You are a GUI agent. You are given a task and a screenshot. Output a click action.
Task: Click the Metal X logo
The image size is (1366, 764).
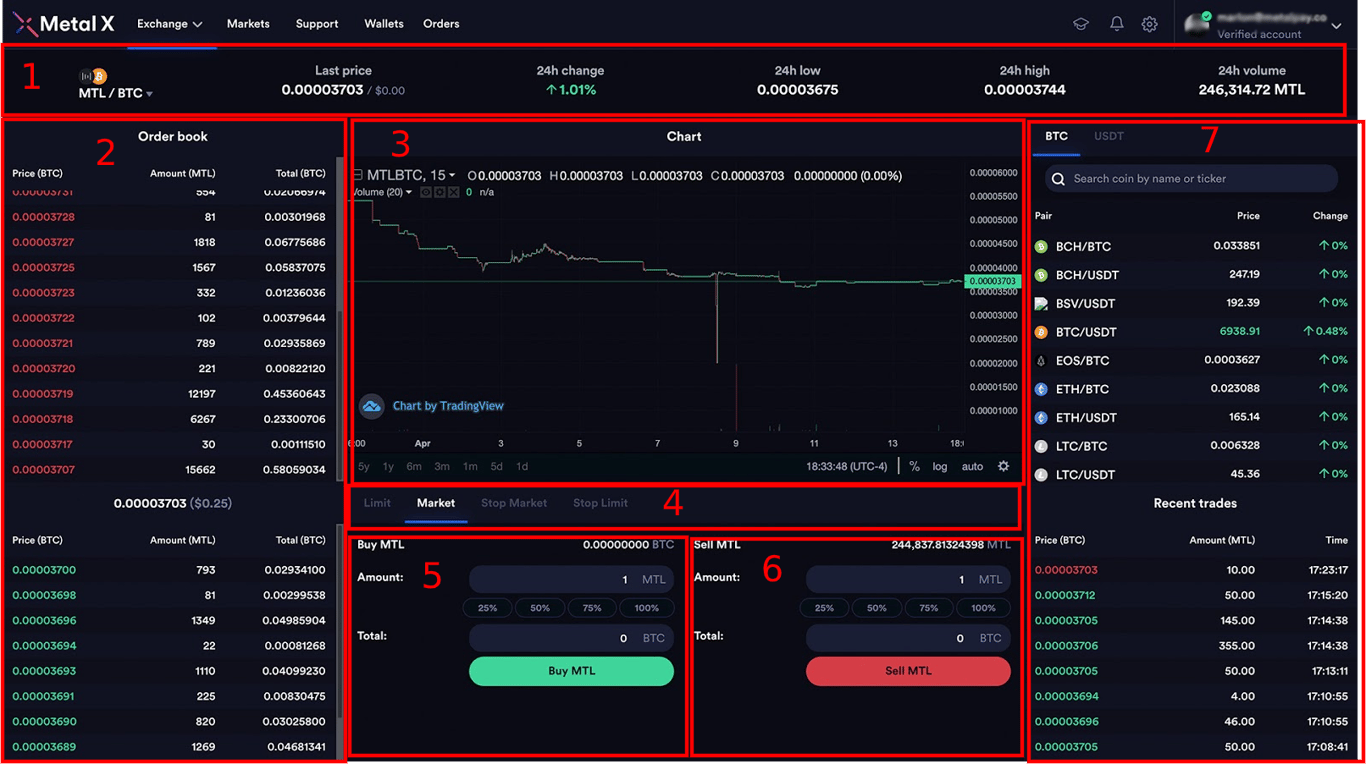tap(63, 23)
